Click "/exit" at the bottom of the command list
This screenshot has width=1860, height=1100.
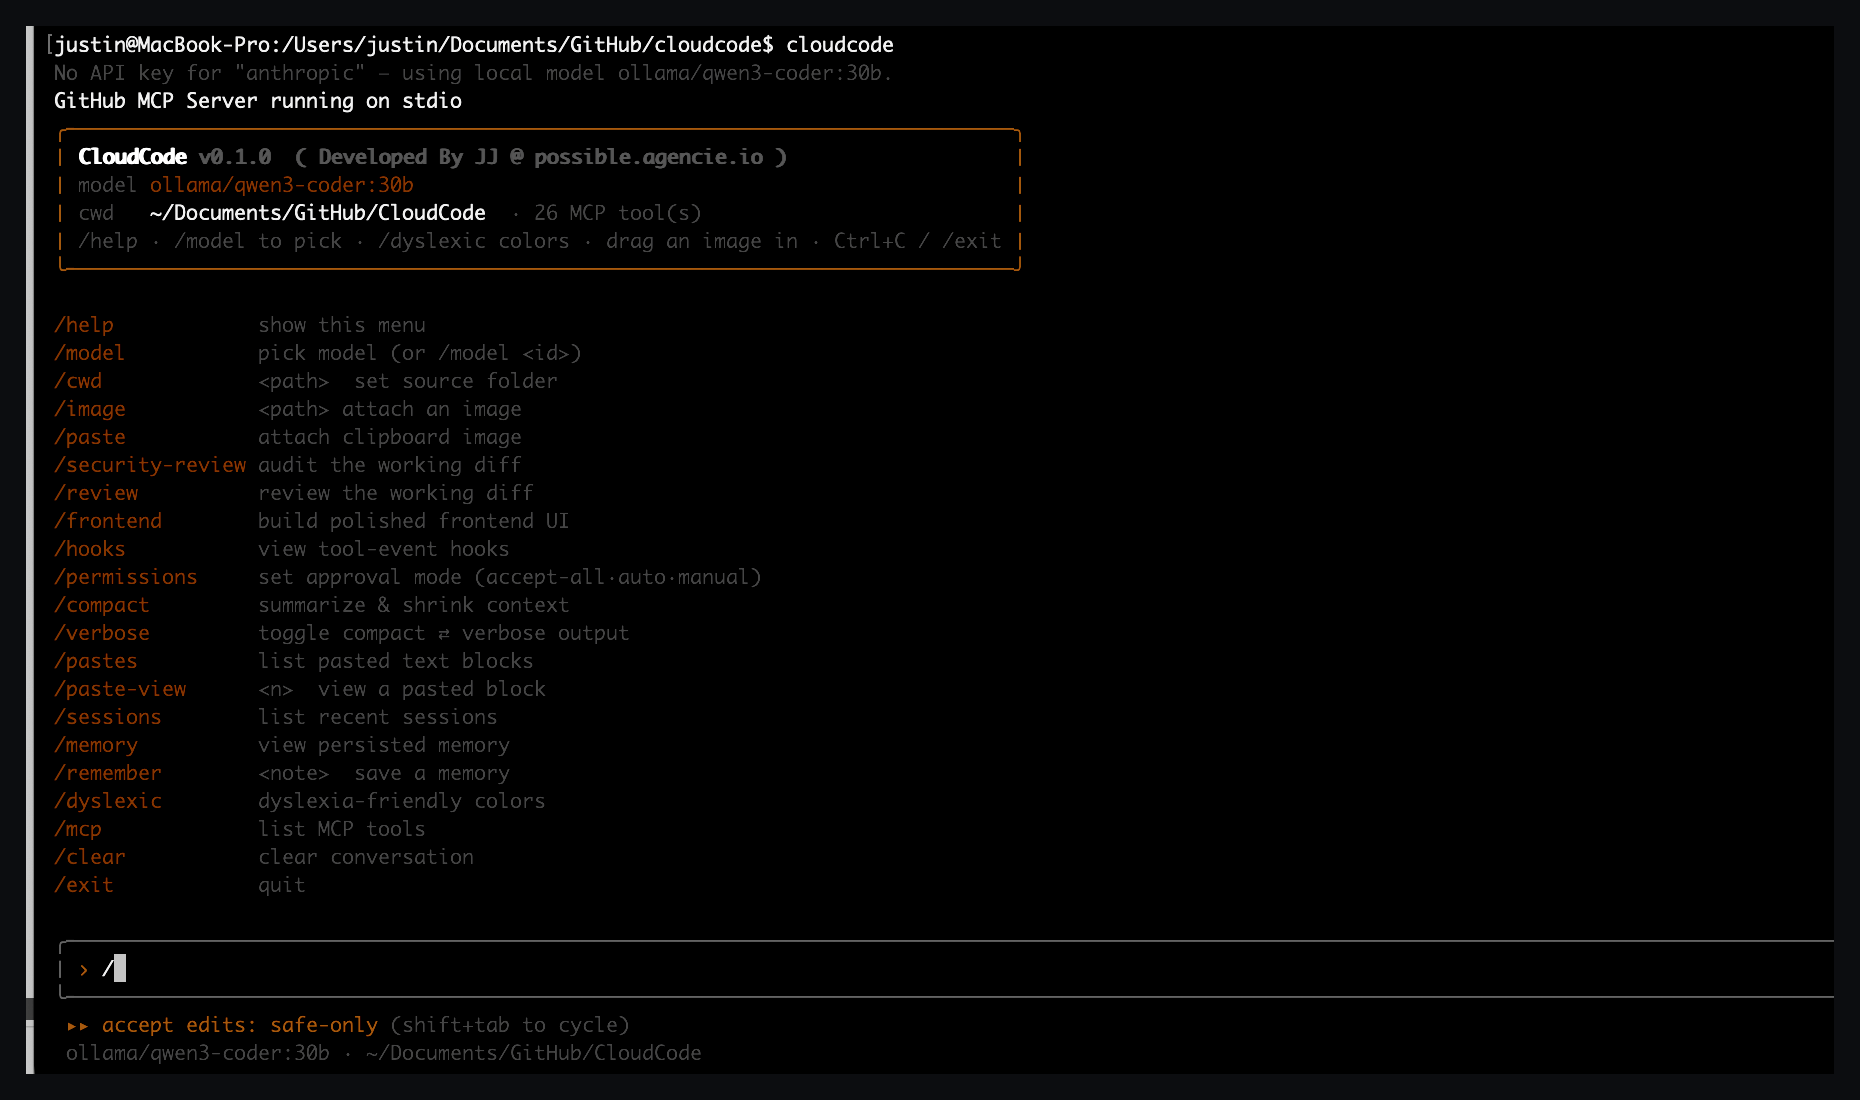click(x=84, y=885)
